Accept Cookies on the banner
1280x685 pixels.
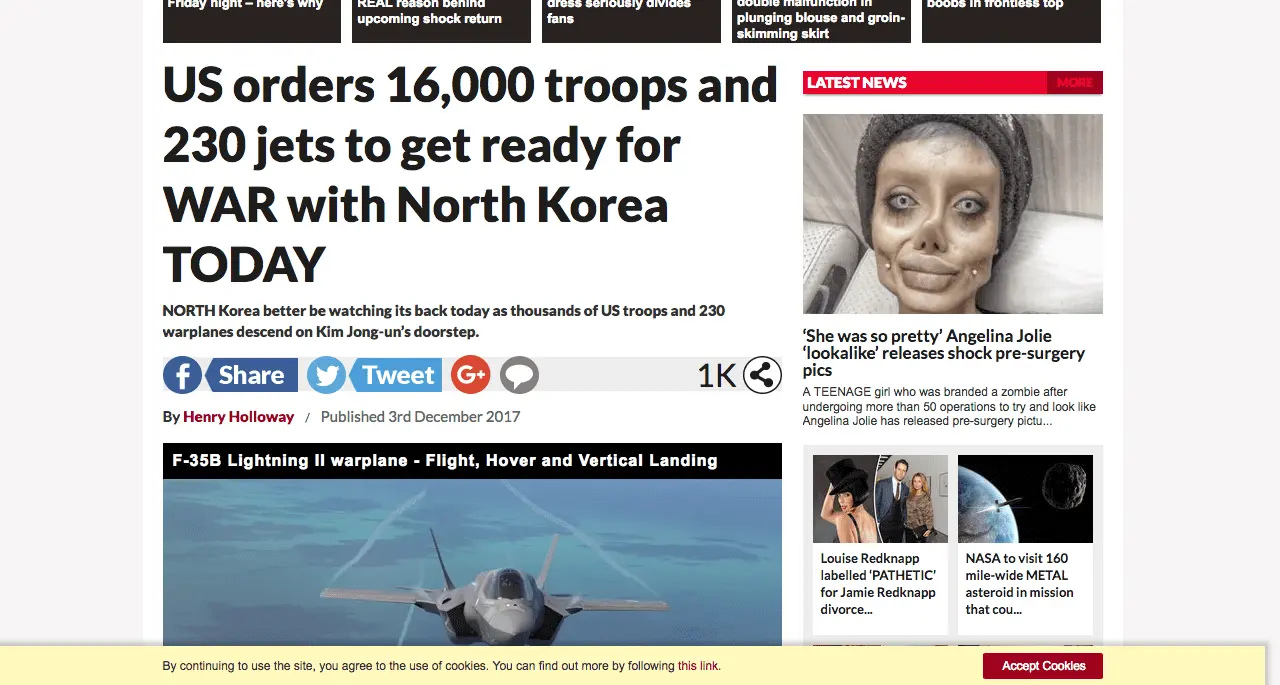(x=1043, y=666)
